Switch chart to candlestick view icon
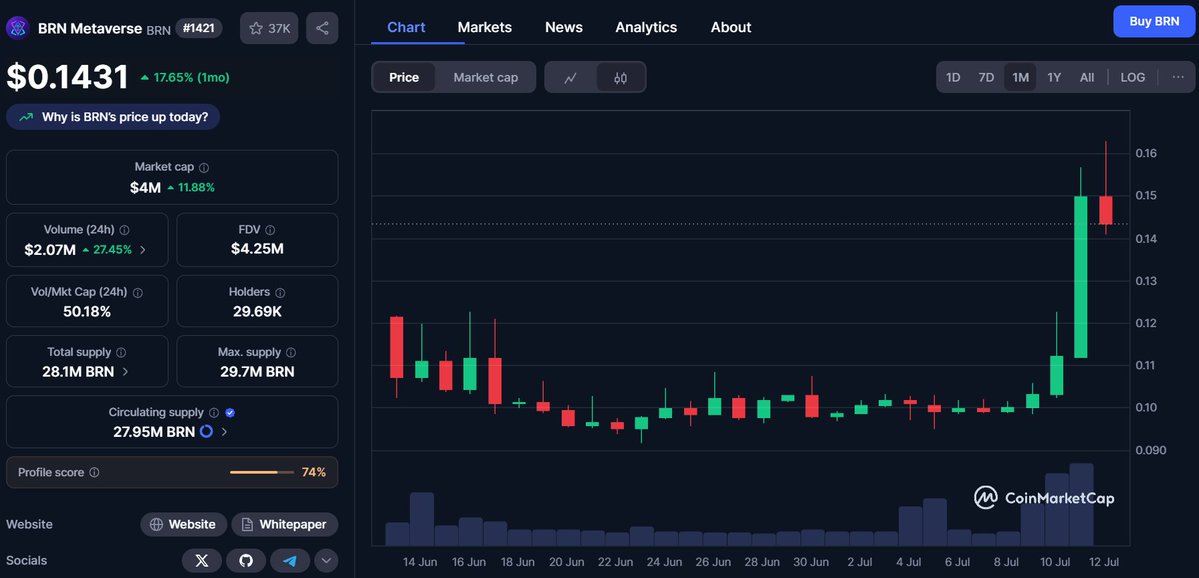This screenshot has width=1199, height=578. tap(620, 77)
